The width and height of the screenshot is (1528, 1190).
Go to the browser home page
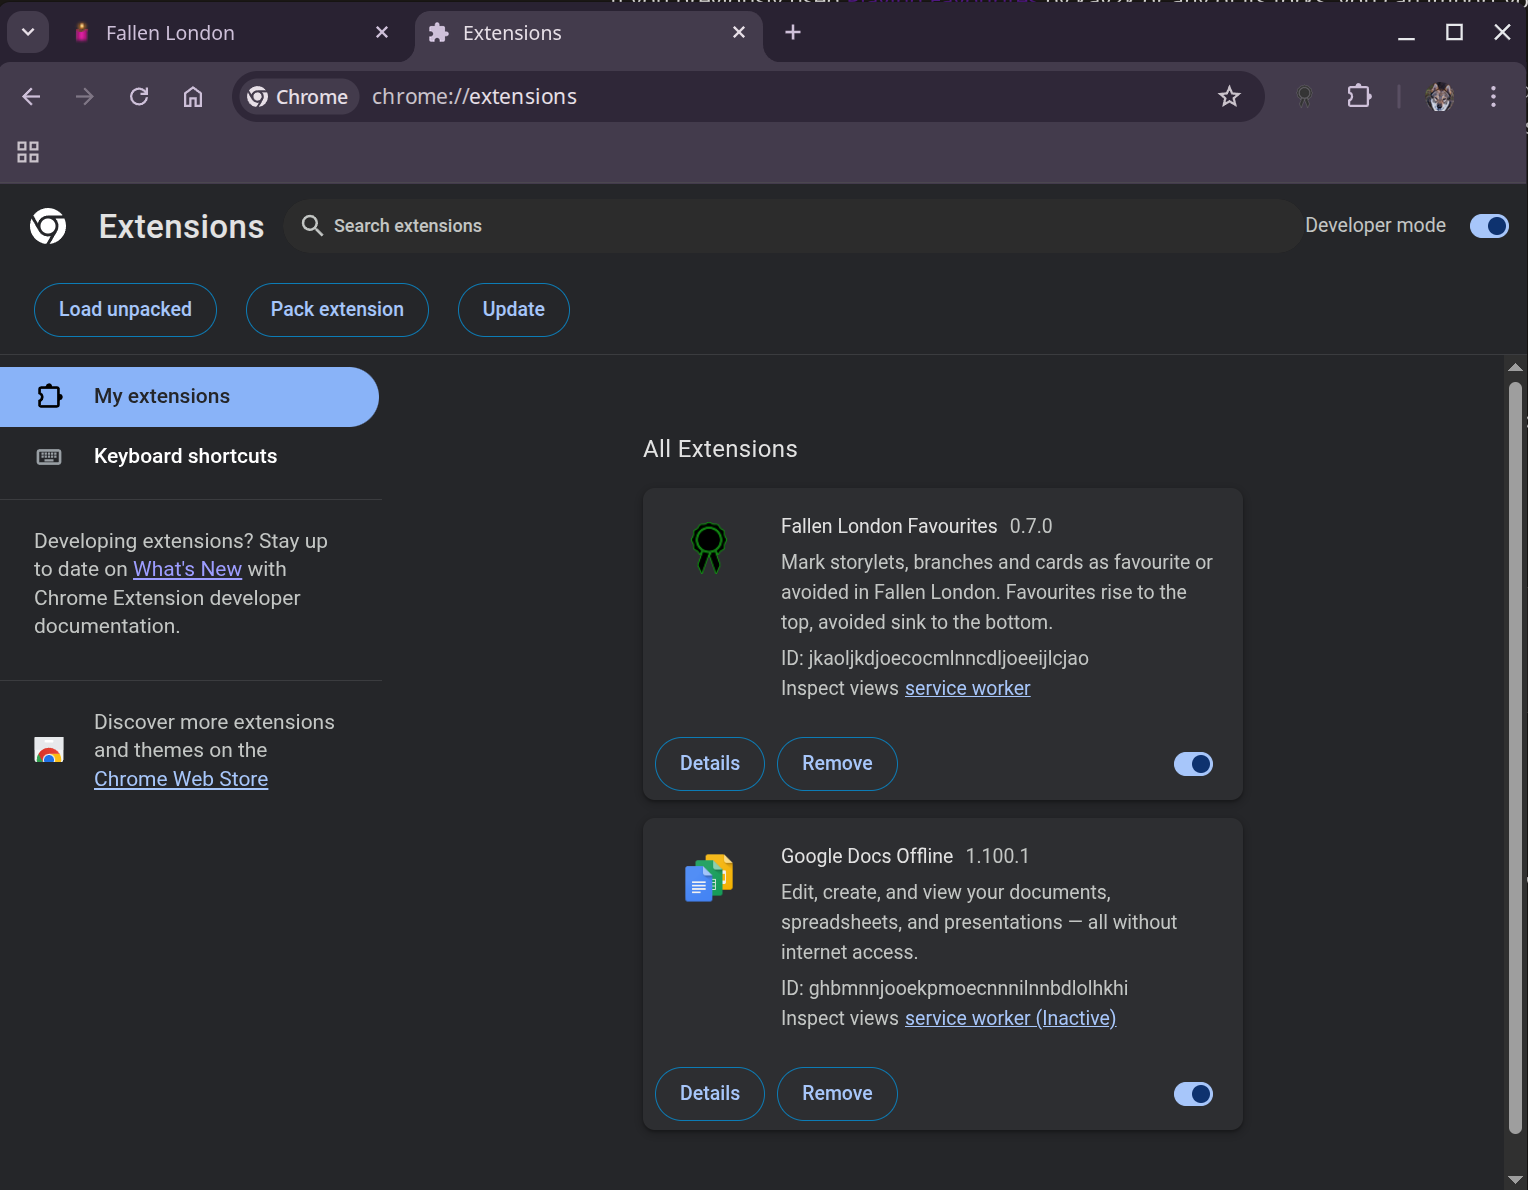click(192, 96)
